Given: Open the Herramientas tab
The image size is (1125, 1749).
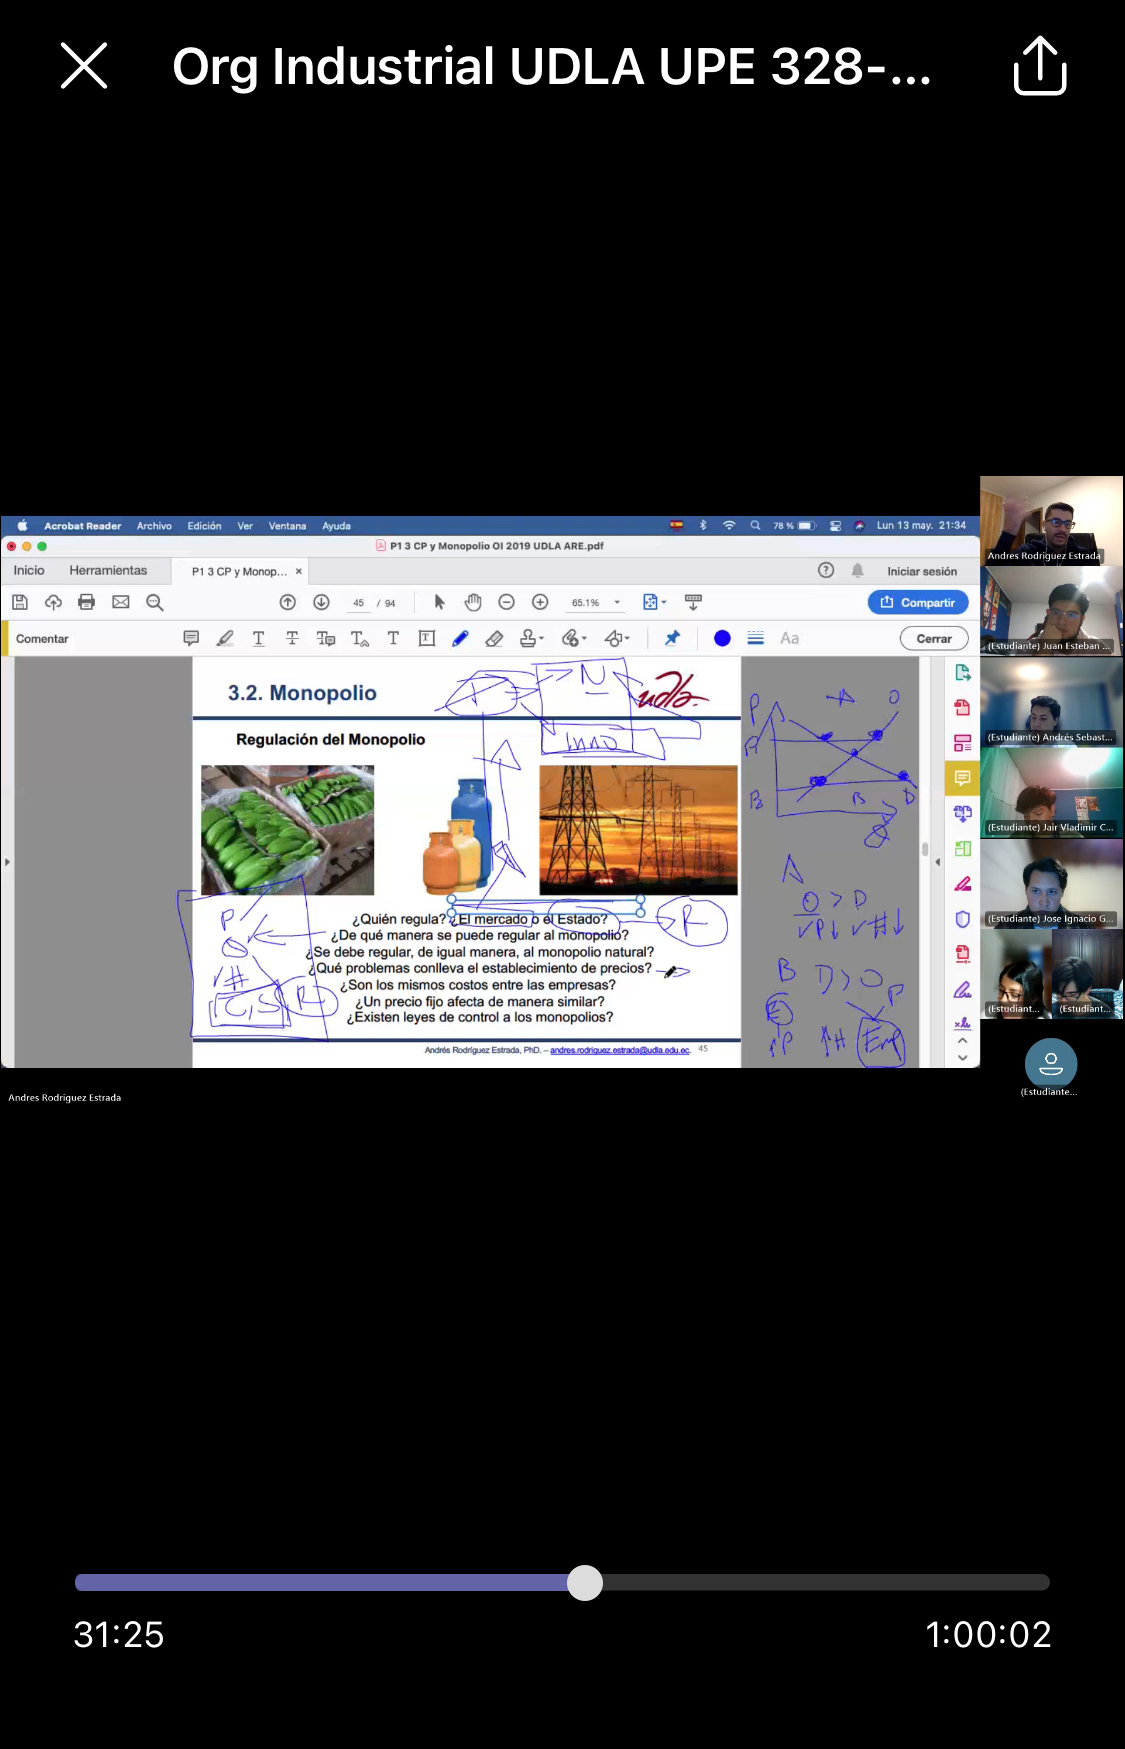Looking at the screenshot, I should point(108,570).
